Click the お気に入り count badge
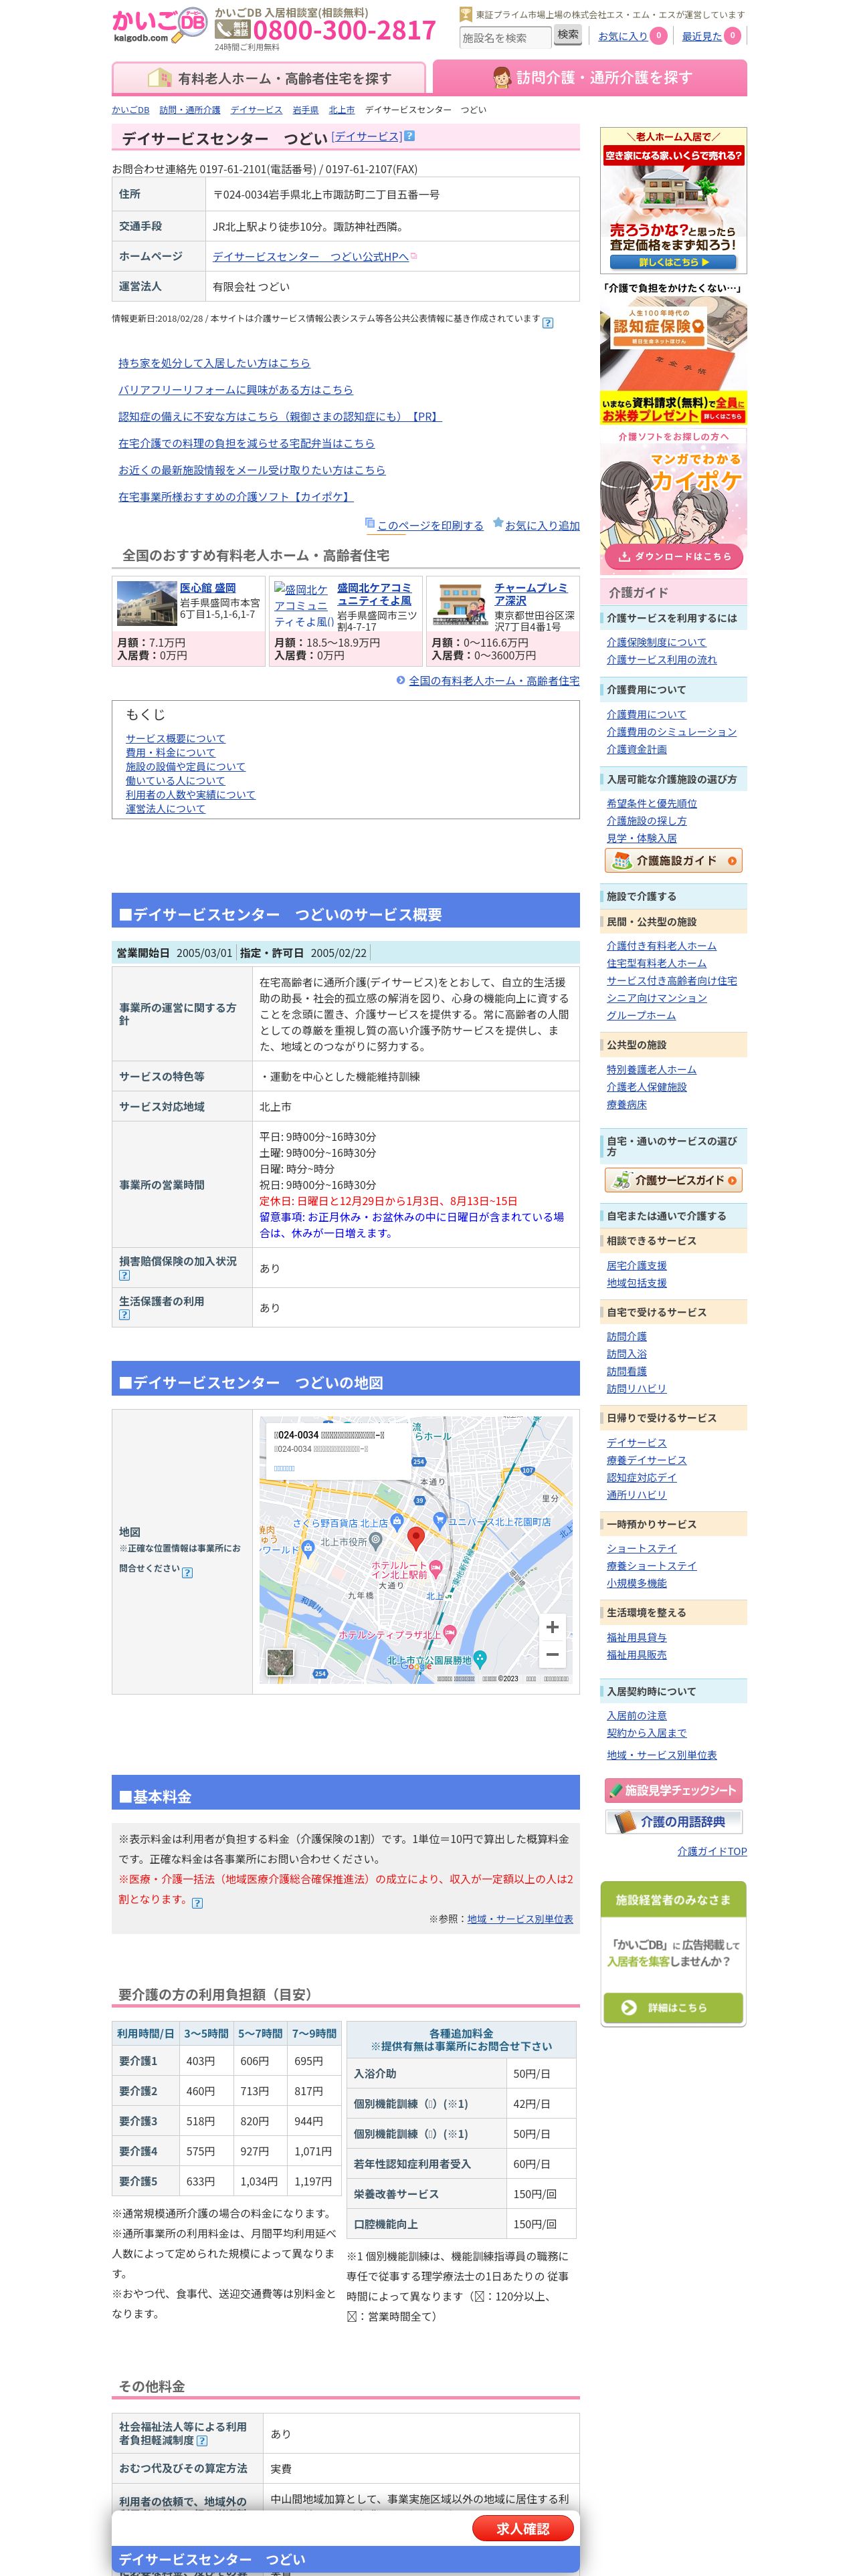Viewport: 859px width, 2576px height. (x=658, y=36)
